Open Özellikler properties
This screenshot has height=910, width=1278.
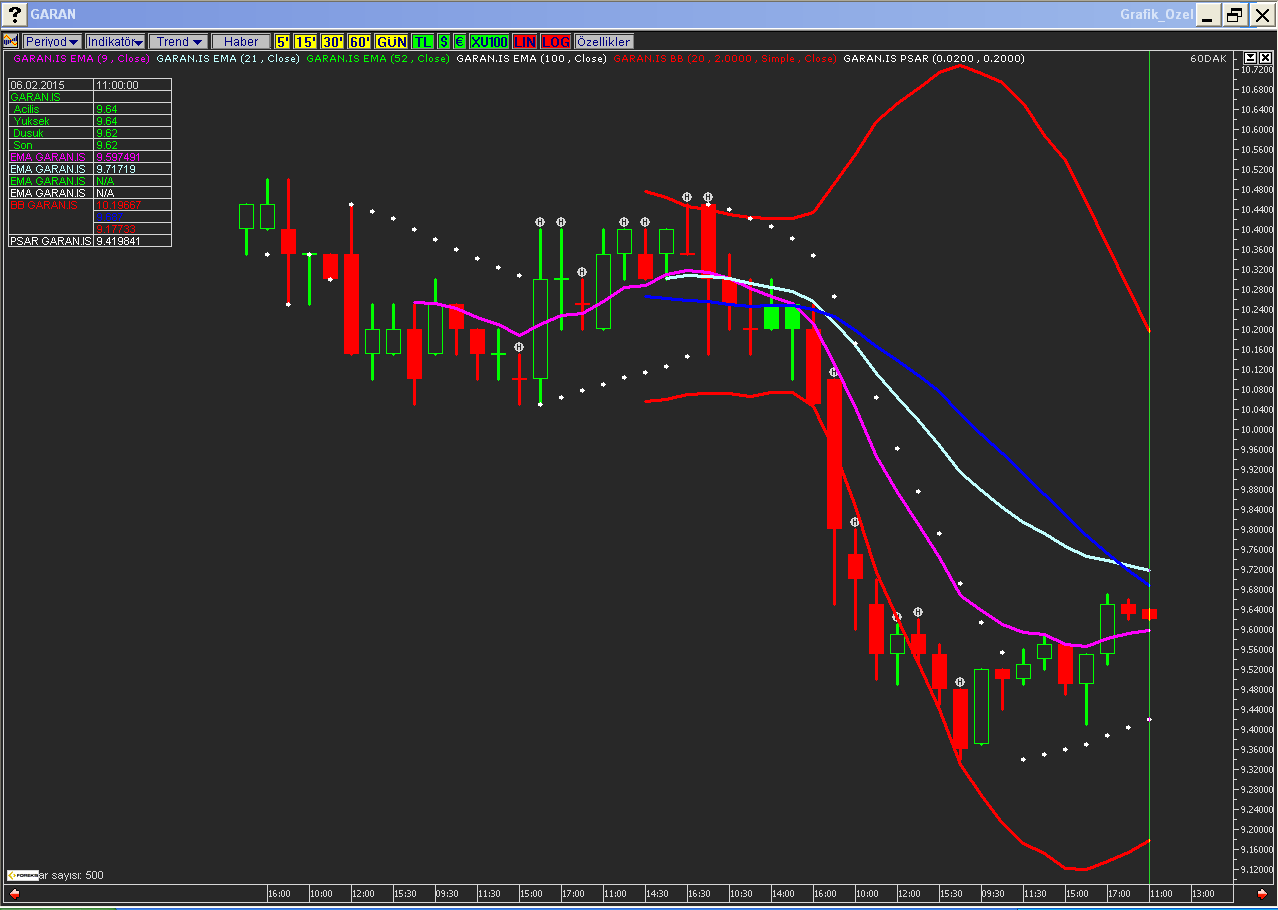tap(604, 41)
